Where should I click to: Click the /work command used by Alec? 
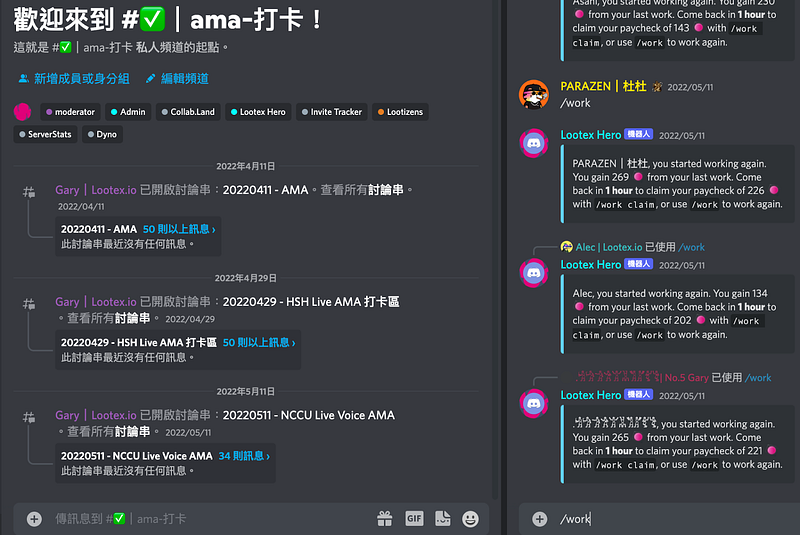pos(691,247)
